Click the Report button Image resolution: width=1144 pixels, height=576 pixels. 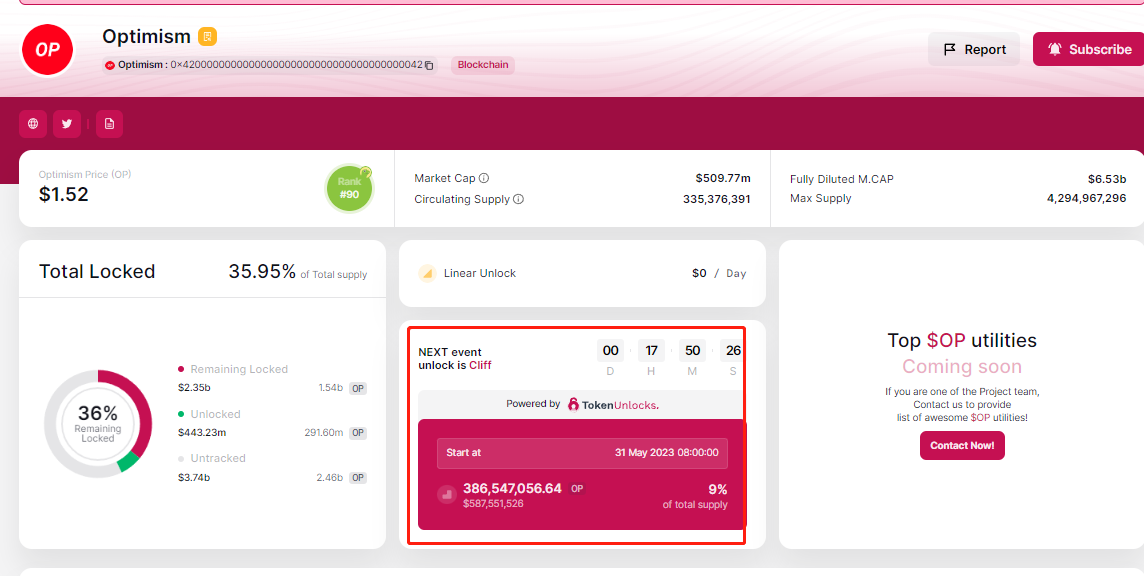pyautogui.click(x=974, y=50)
